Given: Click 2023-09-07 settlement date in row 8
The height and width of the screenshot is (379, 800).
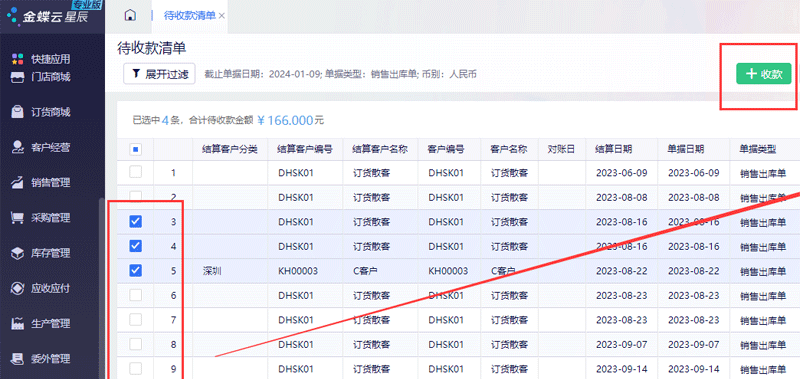Looking at the screenshot, I should 621,344.
